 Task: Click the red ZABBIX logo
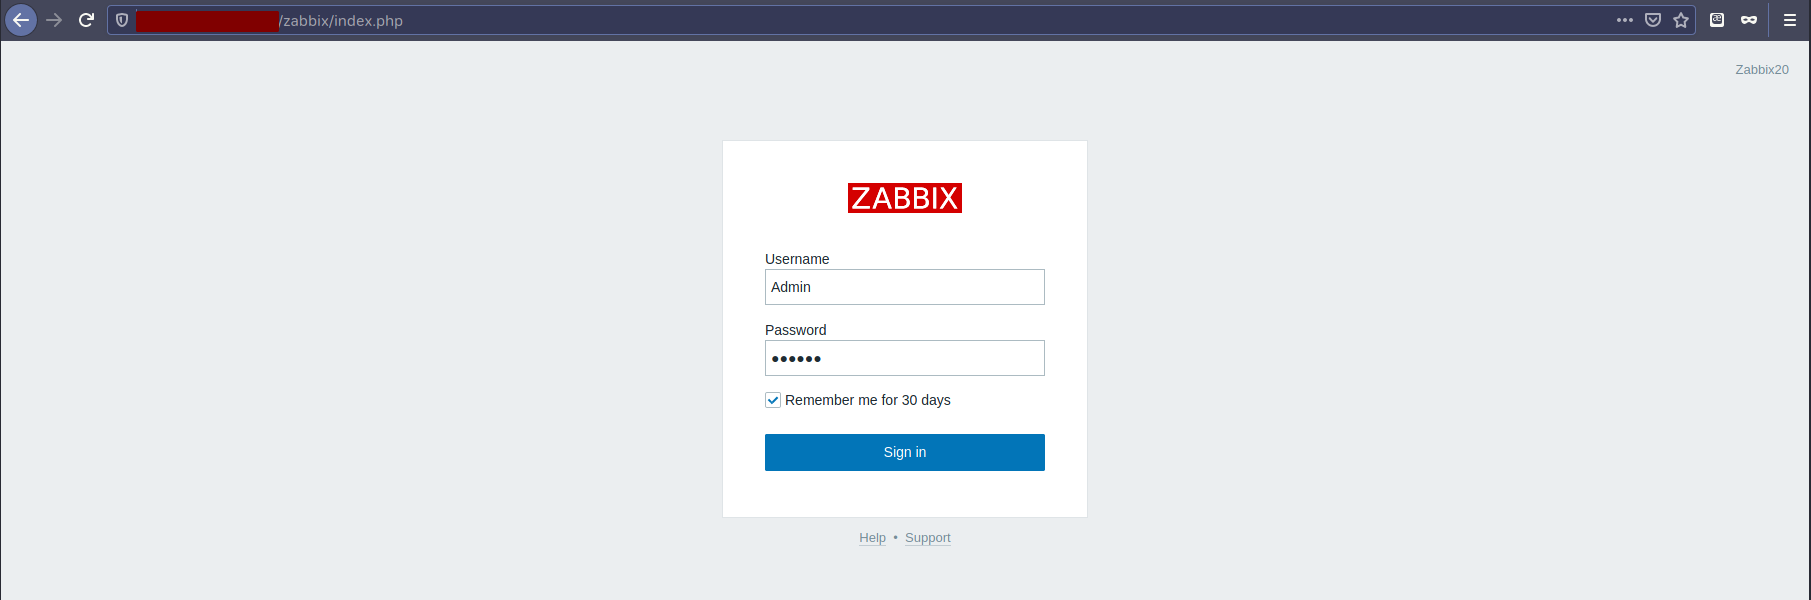[905, 198]
